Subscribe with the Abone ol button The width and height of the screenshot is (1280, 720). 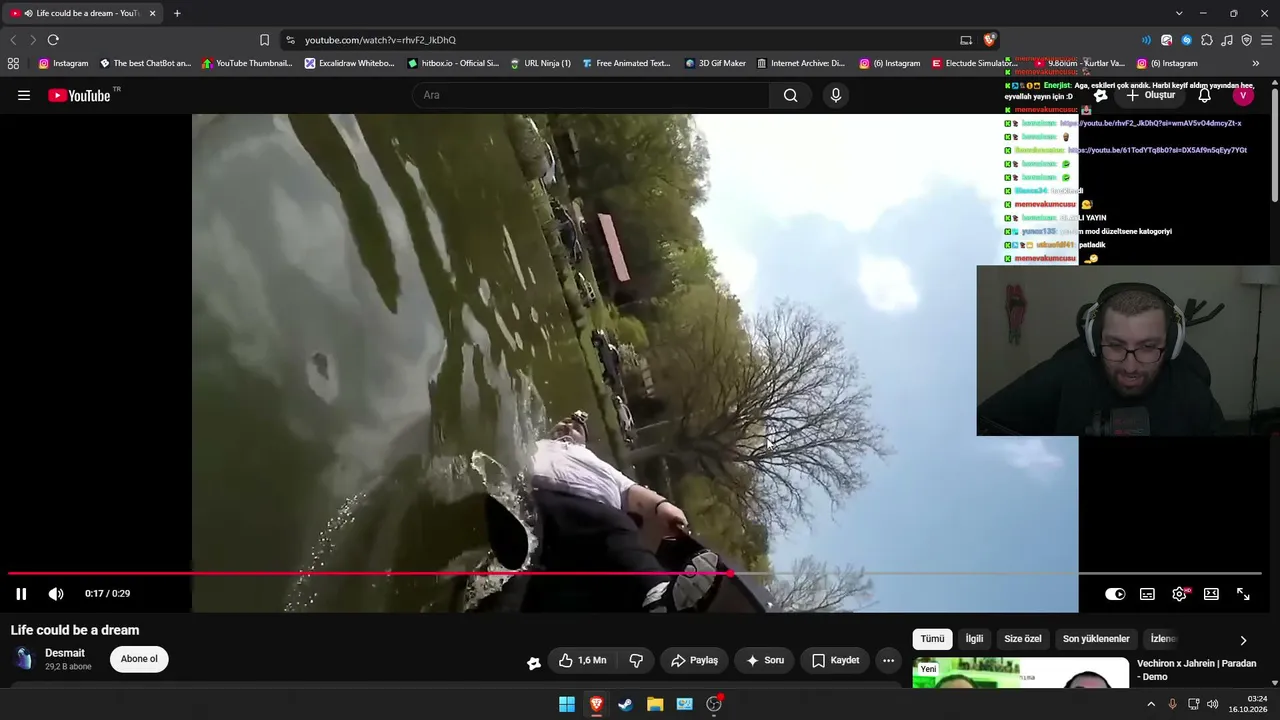(139, 659)
